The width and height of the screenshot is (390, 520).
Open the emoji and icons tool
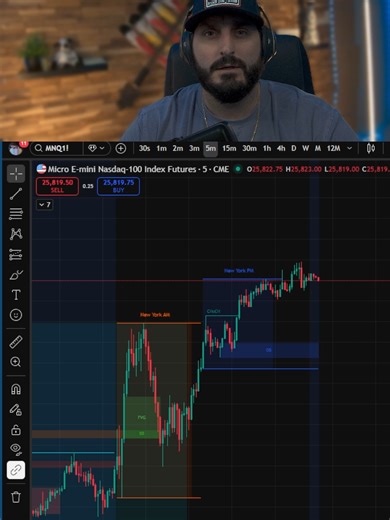click(16, 315)
